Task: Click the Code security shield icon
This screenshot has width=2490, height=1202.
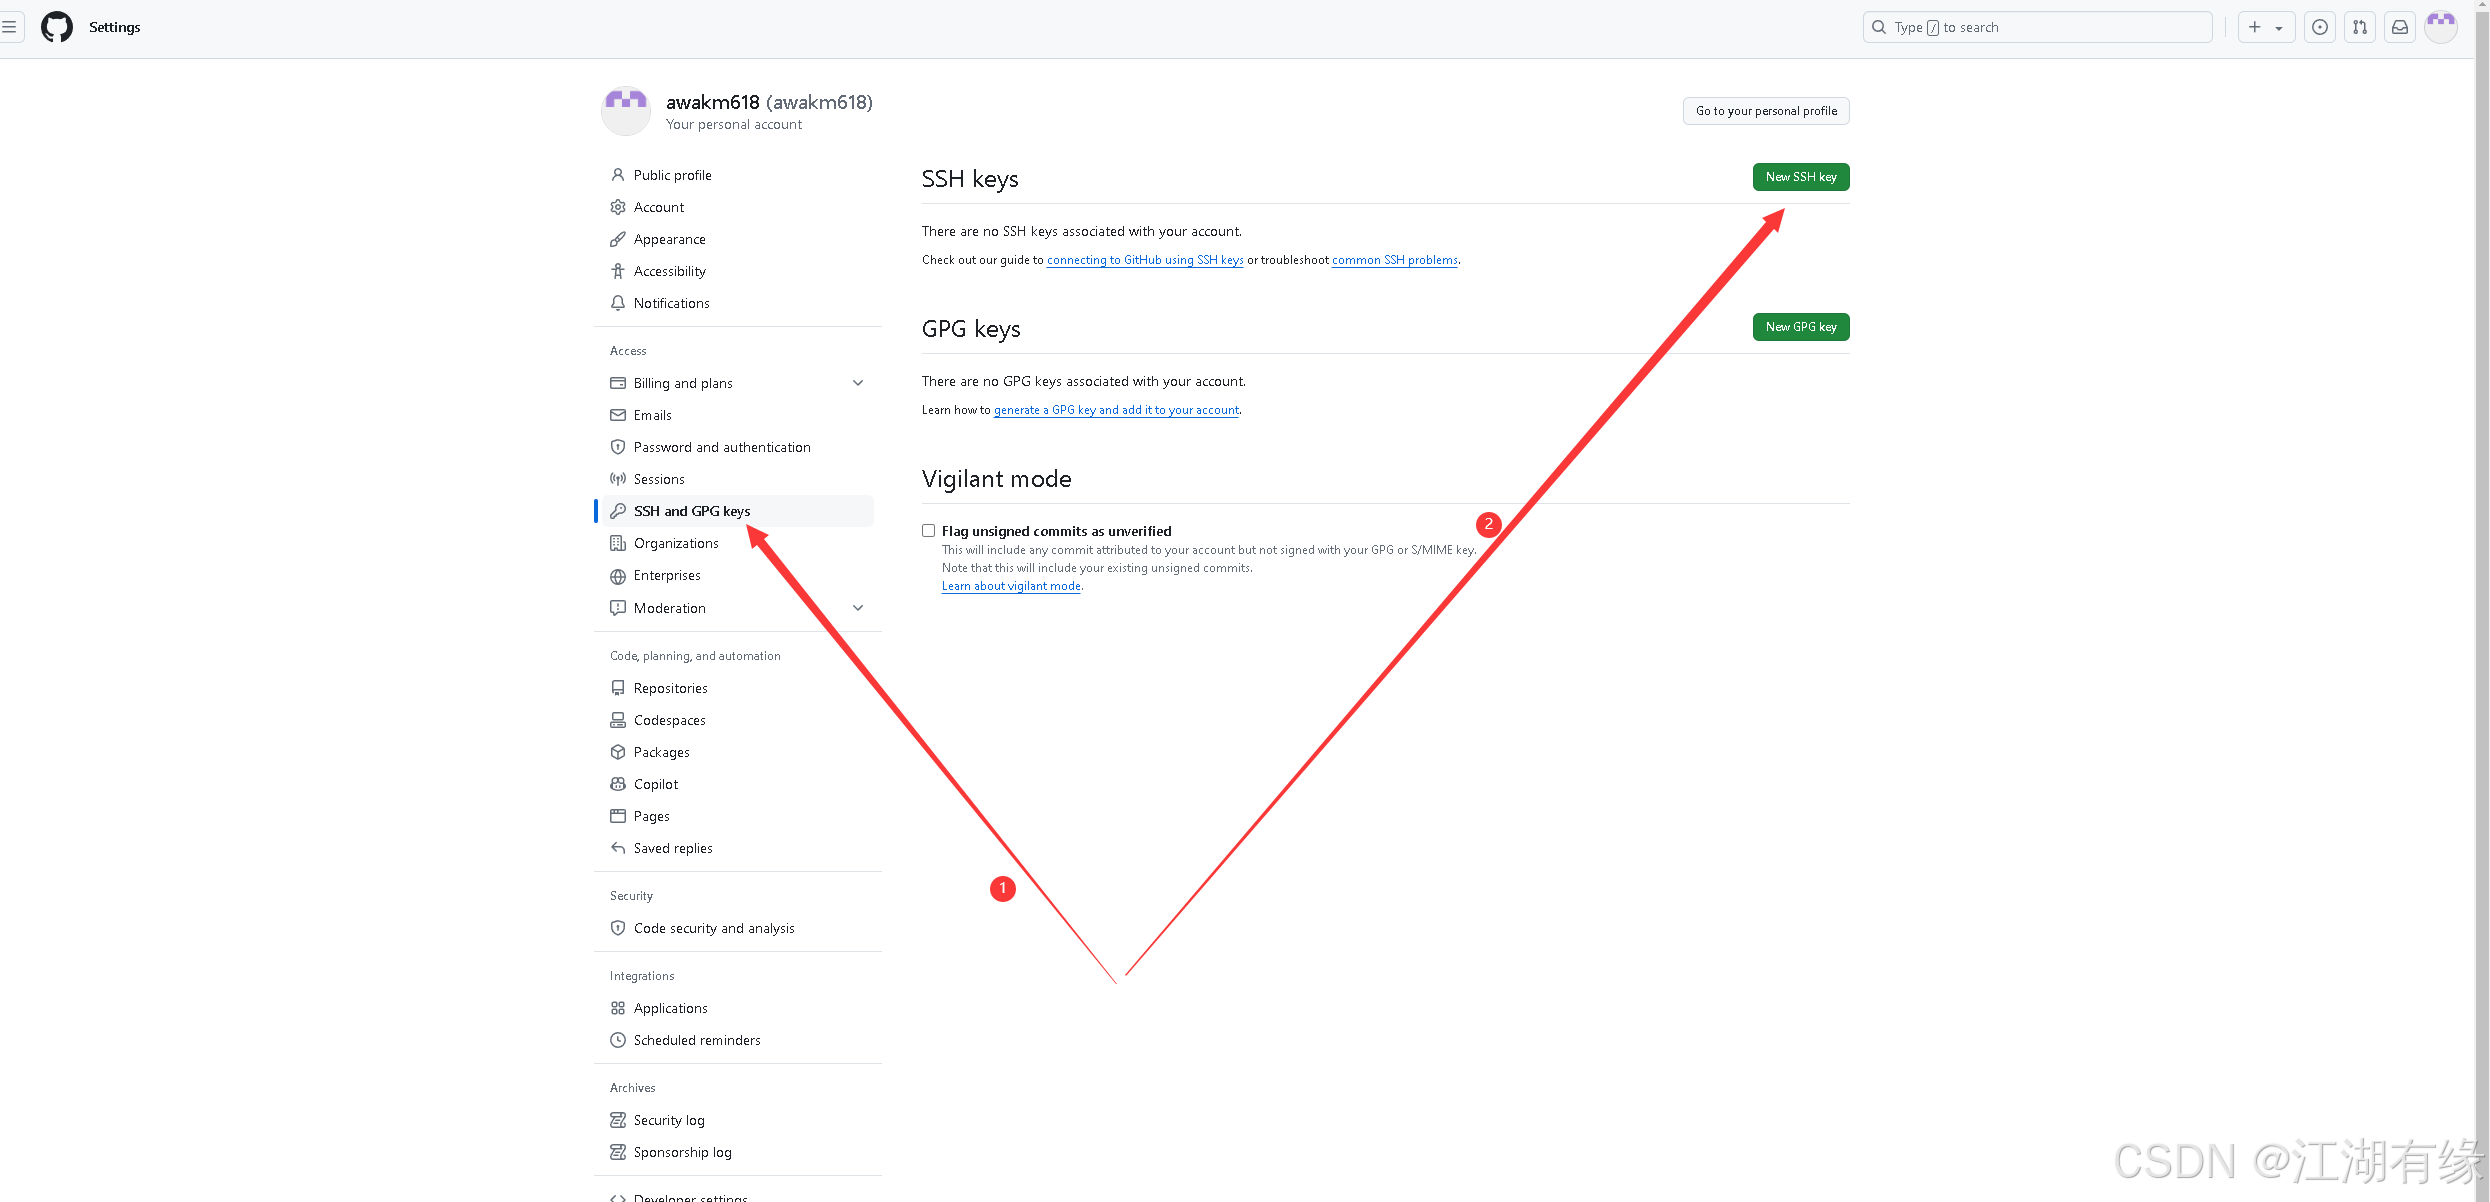Action: tap(618, 928)
